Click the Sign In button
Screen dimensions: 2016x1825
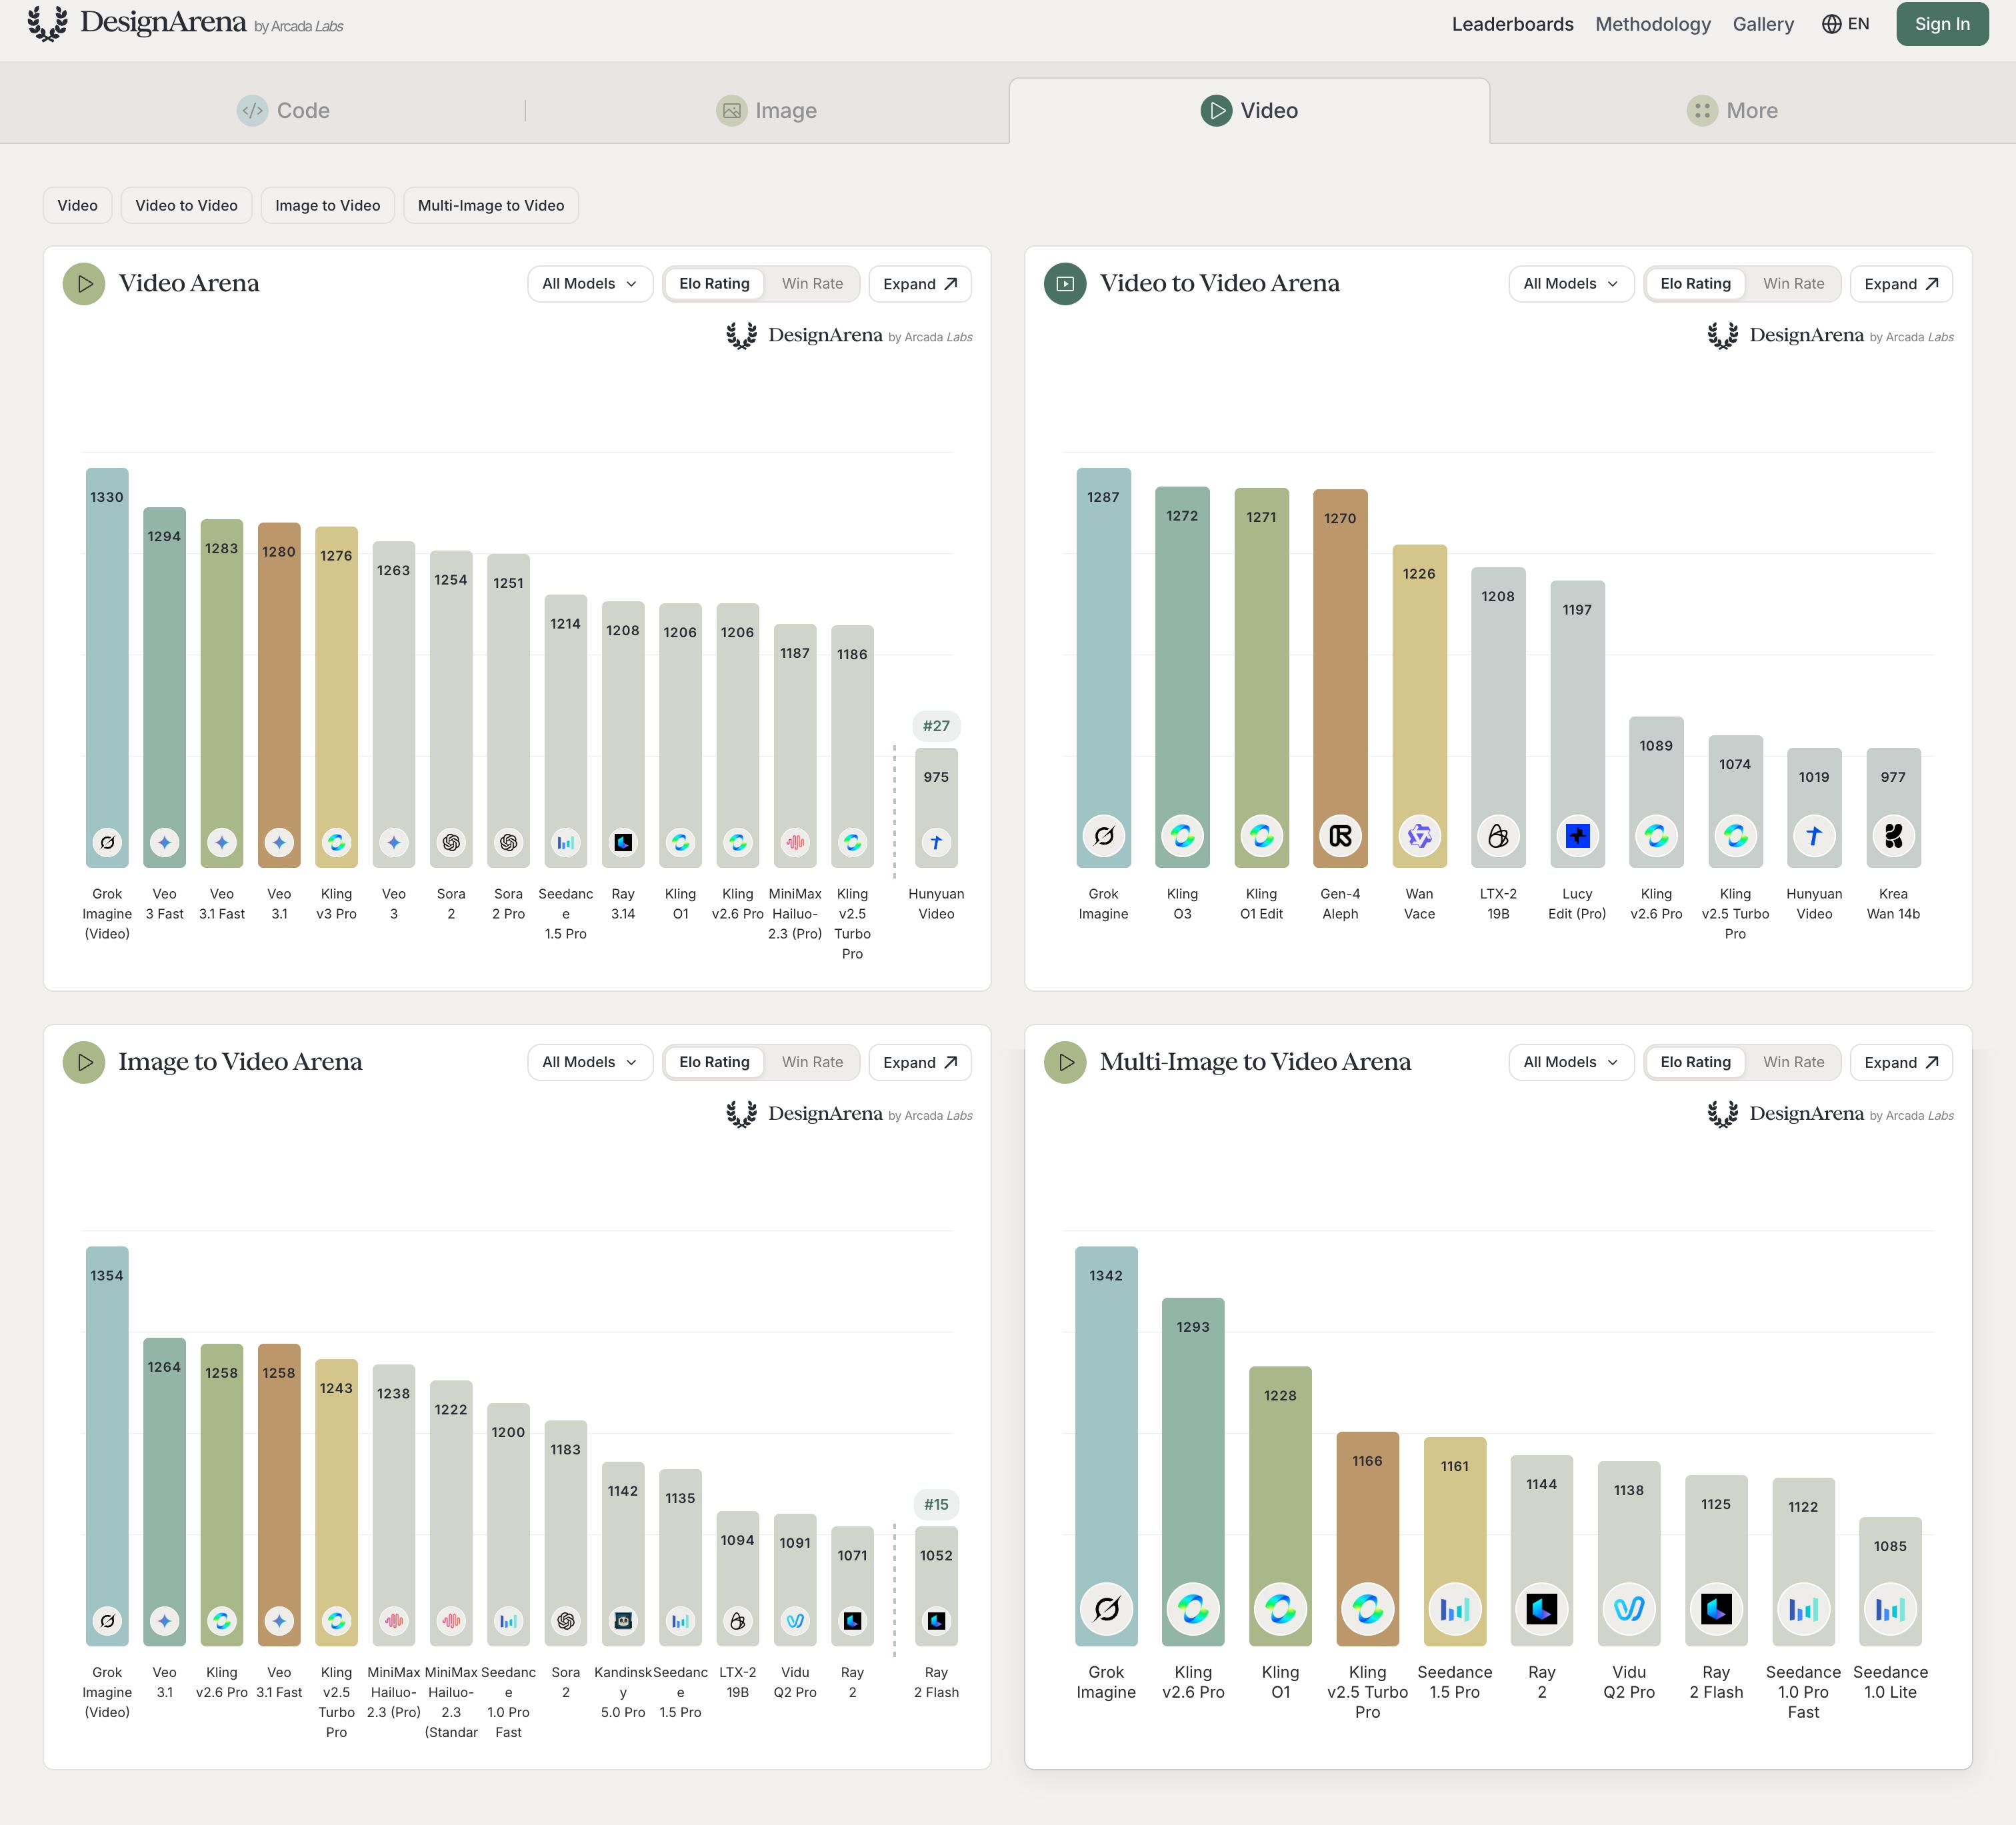pyautogui.click(x=1942, y=24)
